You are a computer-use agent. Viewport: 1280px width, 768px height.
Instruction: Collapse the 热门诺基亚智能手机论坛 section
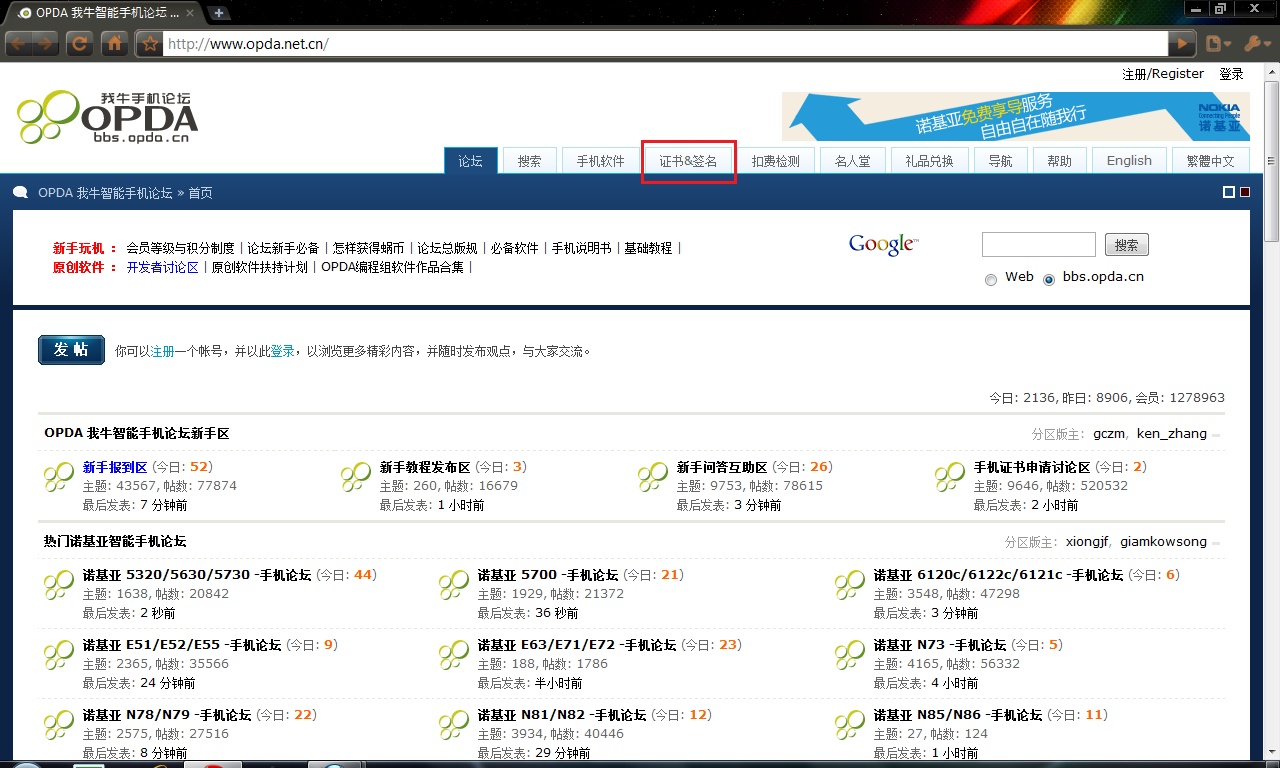pyautogui.click(x=1217, y=543)
